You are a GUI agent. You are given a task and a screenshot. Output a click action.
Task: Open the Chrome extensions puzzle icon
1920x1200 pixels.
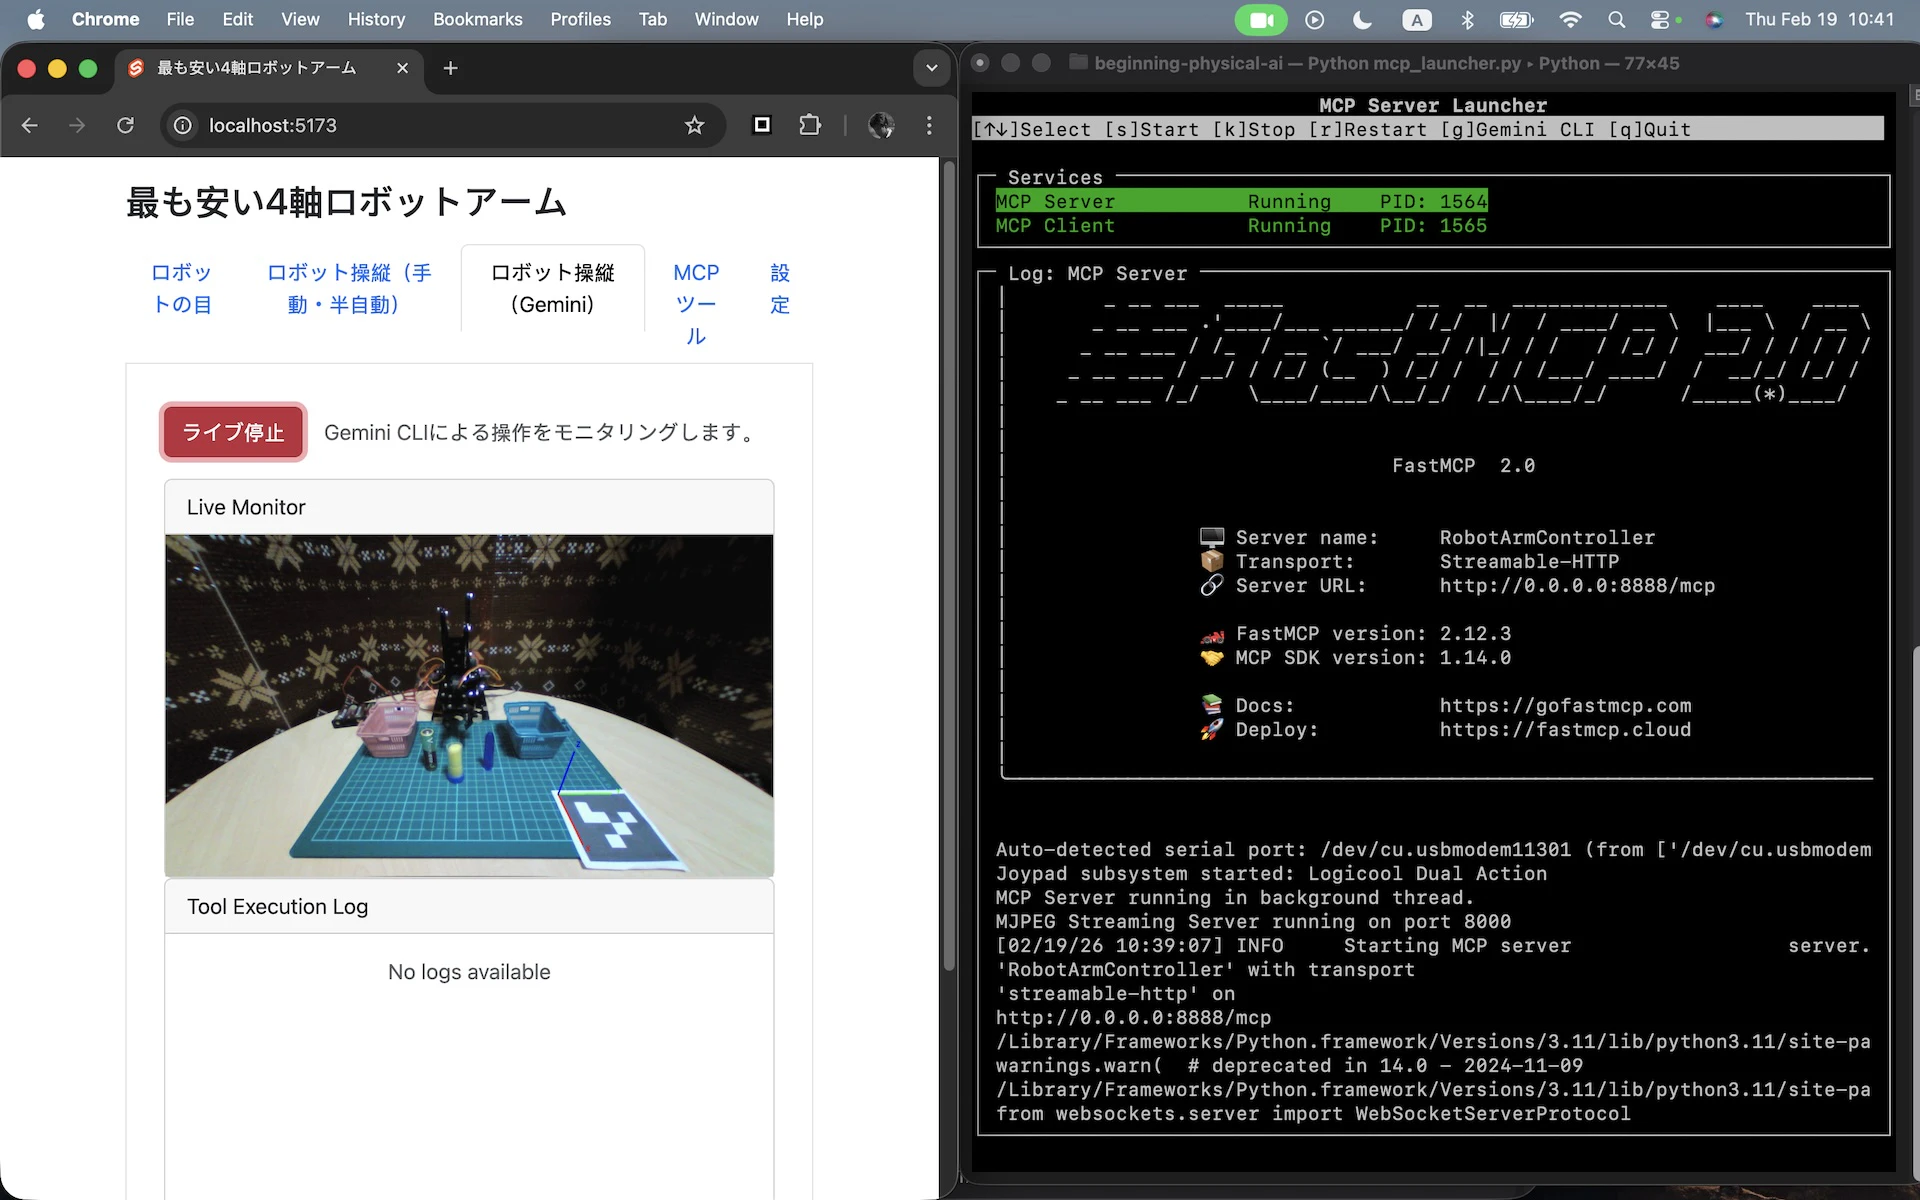[810, 125]
